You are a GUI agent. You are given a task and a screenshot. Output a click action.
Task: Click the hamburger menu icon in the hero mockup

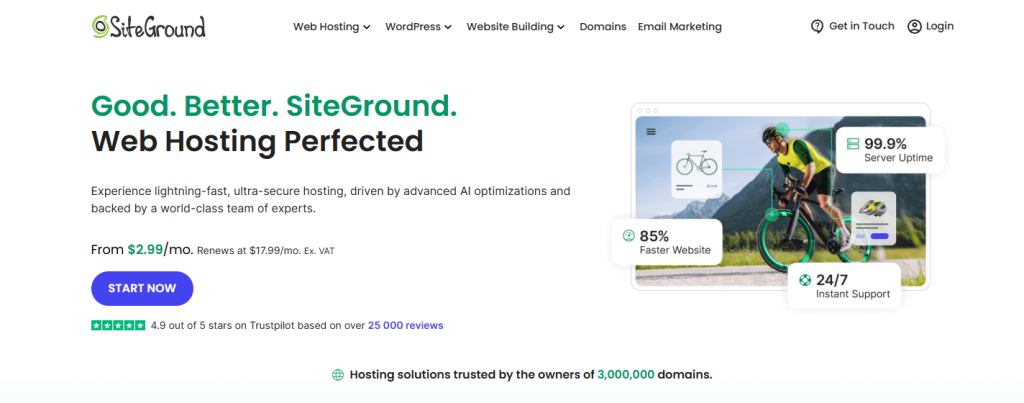point(651,131)
